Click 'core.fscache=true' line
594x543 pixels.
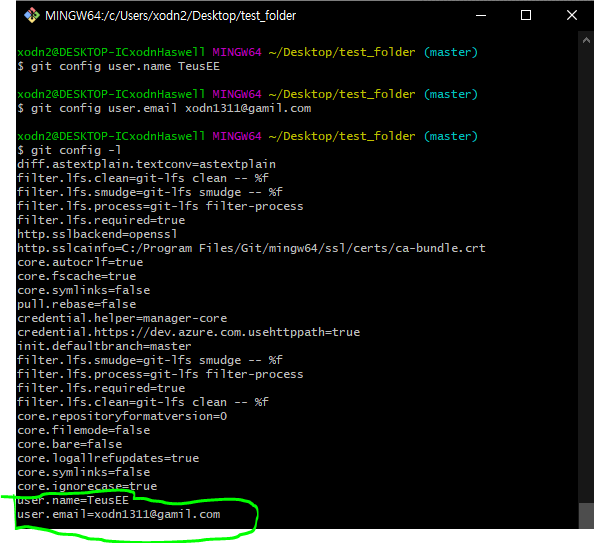click(x=77, y=276)
